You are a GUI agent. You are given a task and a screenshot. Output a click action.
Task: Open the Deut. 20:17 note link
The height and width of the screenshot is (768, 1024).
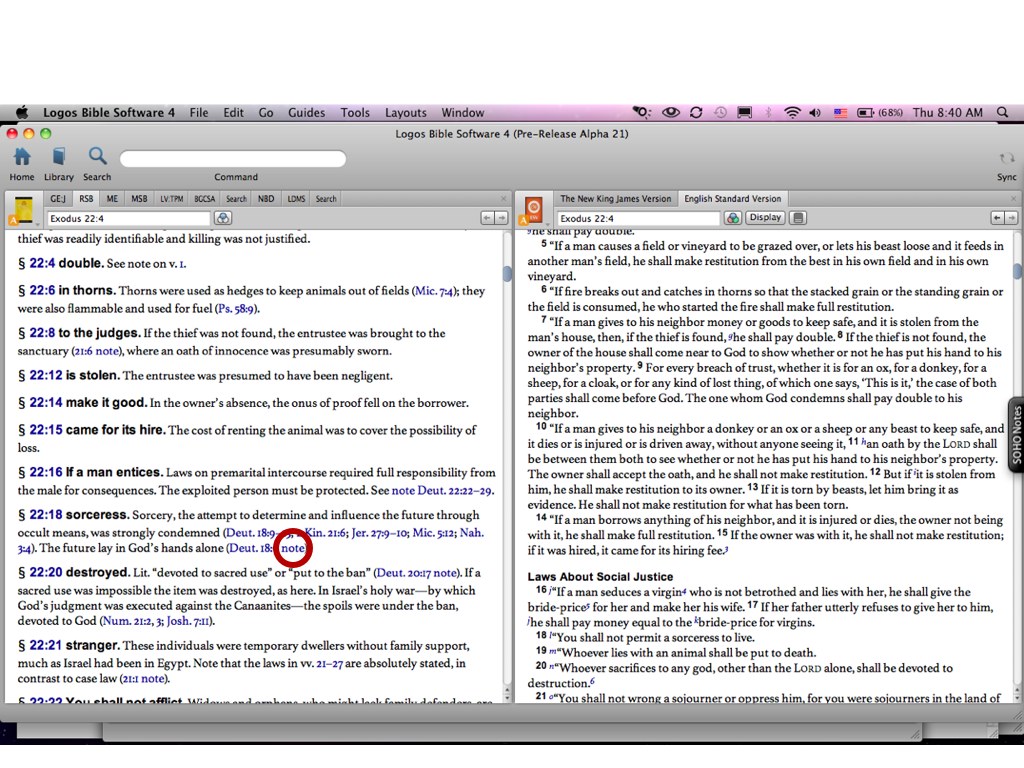point(417,573)
